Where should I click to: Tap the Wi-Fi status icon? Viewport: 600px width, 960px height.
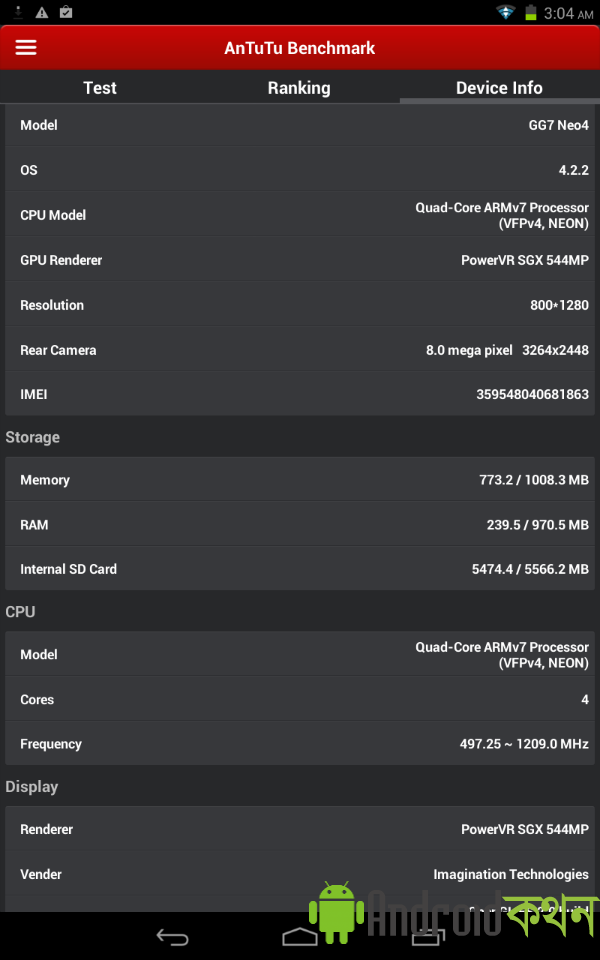point(505,12)
